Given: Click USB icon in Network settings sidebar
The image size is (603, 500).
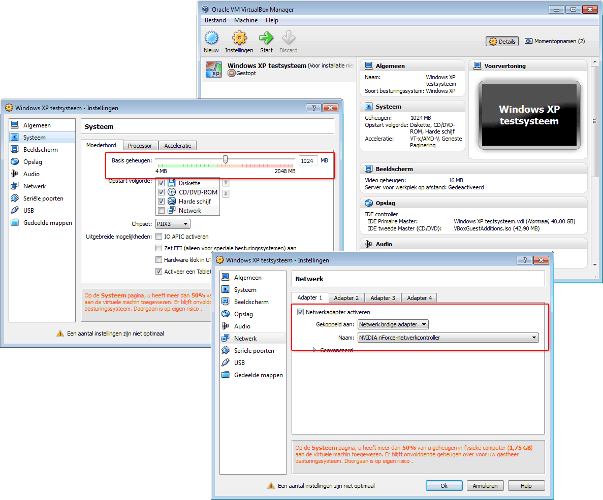Looking at the screenshot, I should [225, 362].
